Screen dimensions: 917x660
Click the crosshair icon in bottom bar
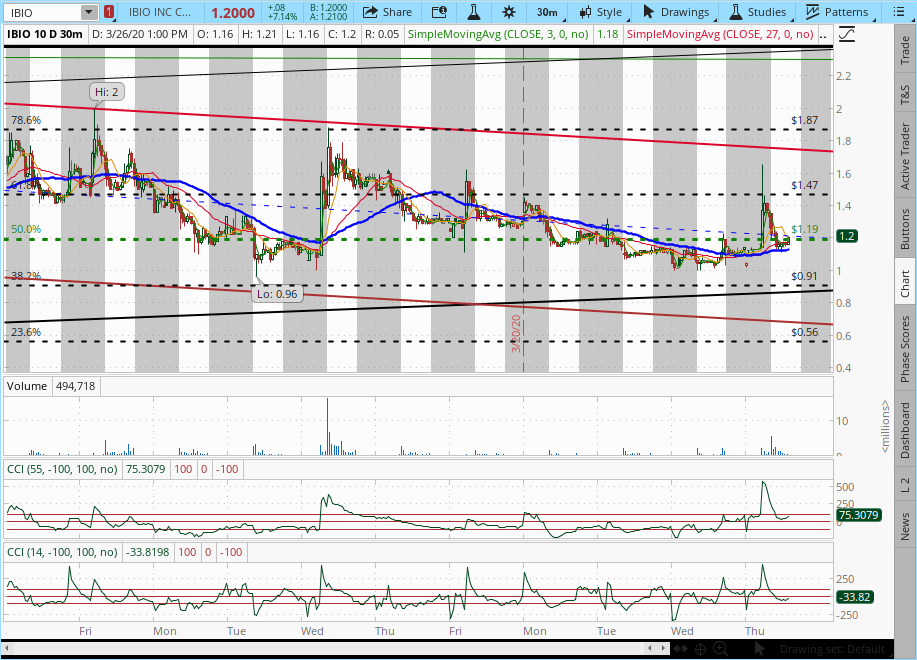701,648
